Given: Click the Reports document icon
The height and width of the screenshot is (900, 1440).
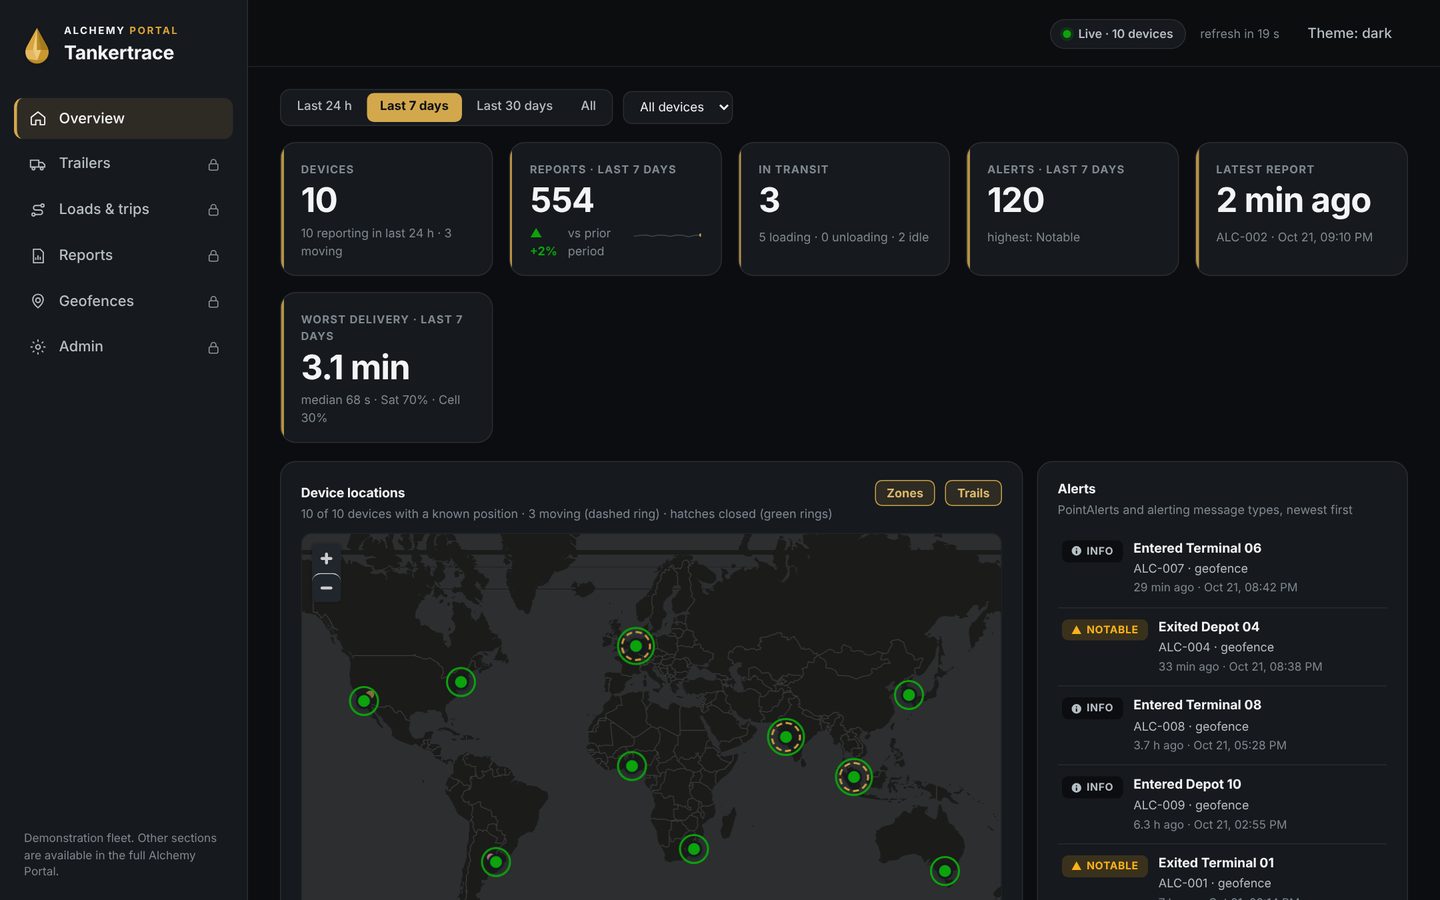Looking at the screenshot, I should click(x=38, y=256).
